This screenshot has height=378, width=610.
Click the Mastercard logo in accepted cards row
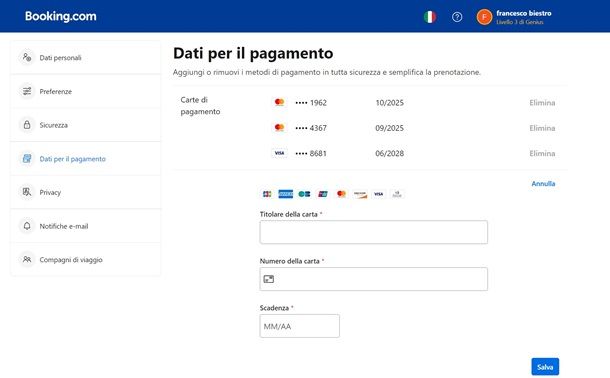[342, 194]
